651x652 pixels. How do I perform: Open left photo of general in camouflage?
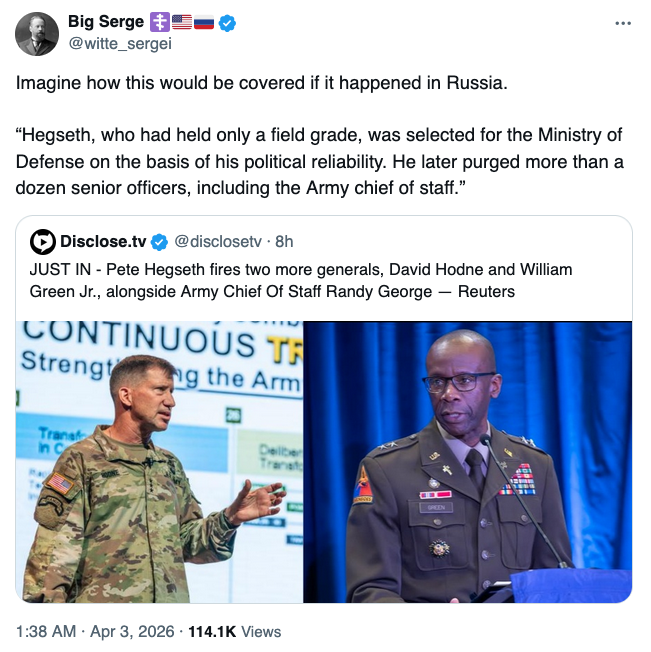pos(159,461)
